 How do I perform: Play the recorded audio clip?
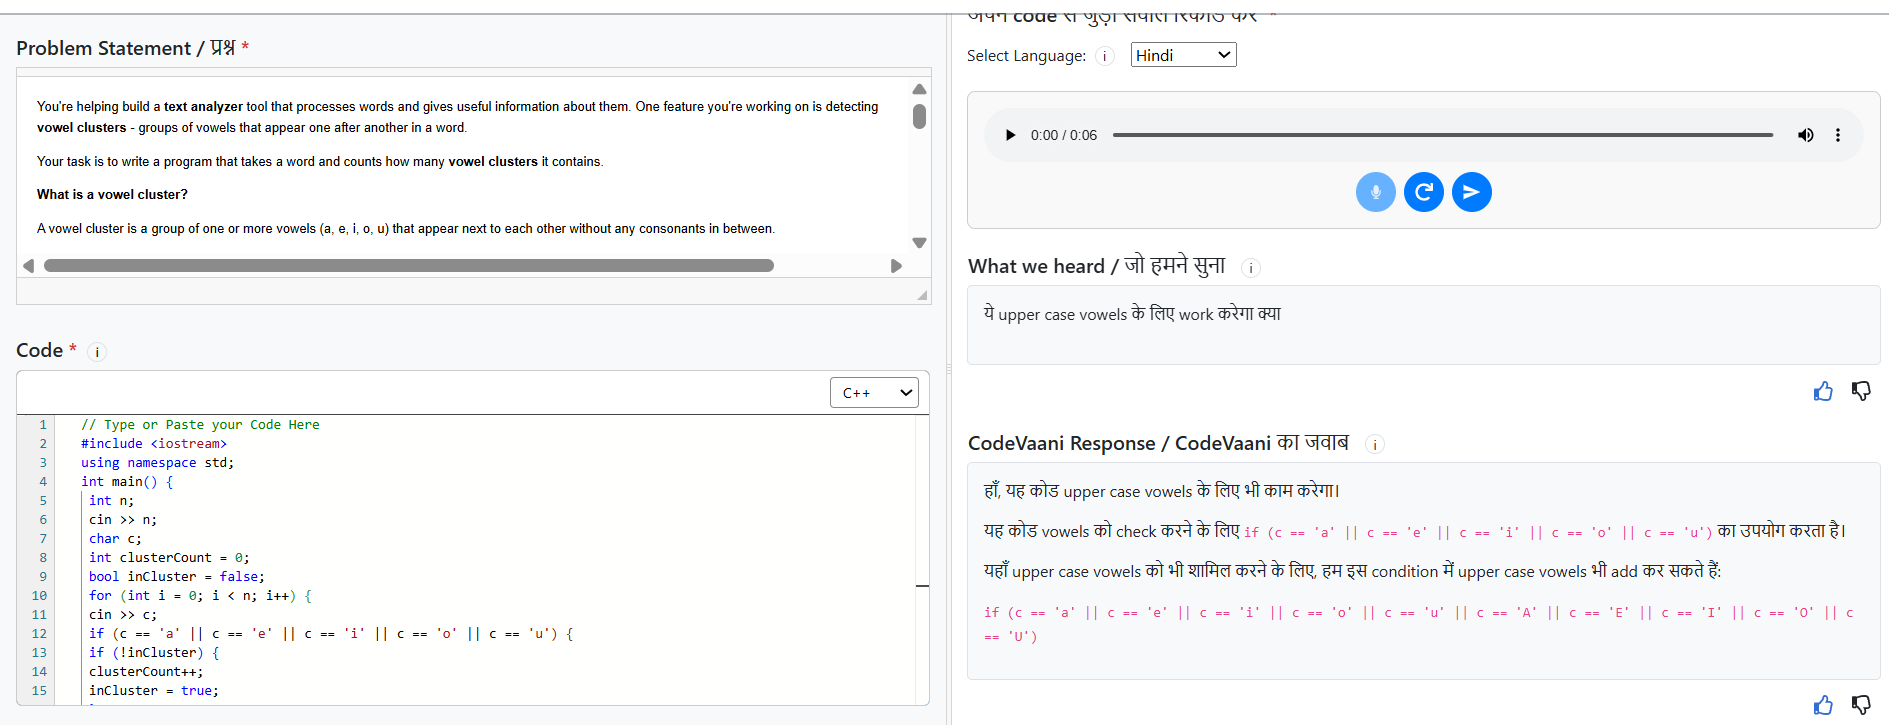(x=1010, y=135)
